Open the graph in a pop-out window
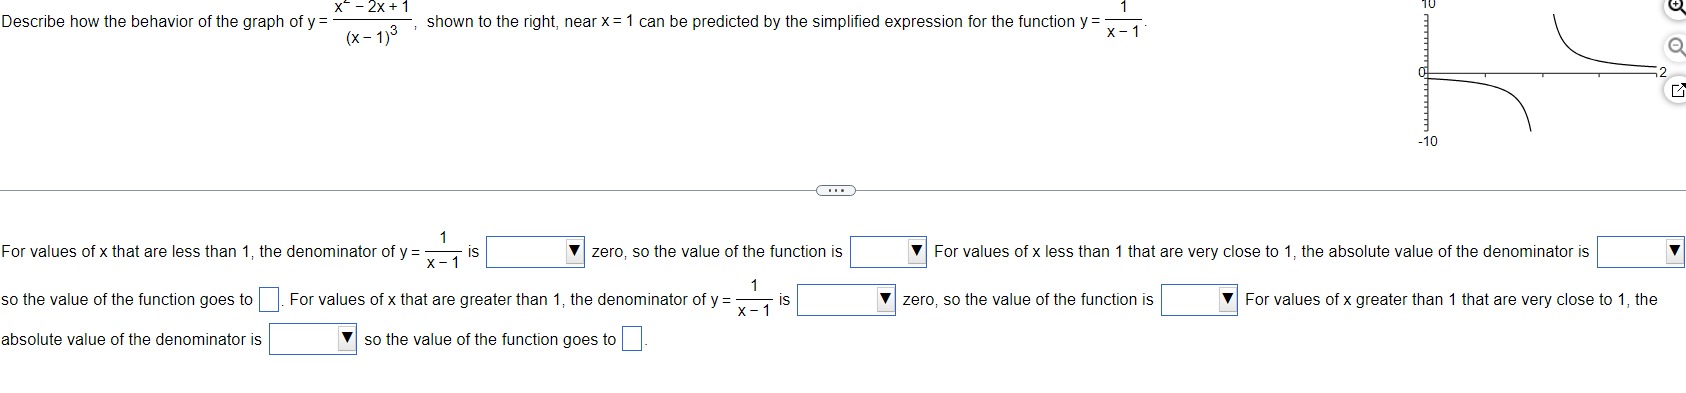1686x393 pixels. click(1676, 91)
